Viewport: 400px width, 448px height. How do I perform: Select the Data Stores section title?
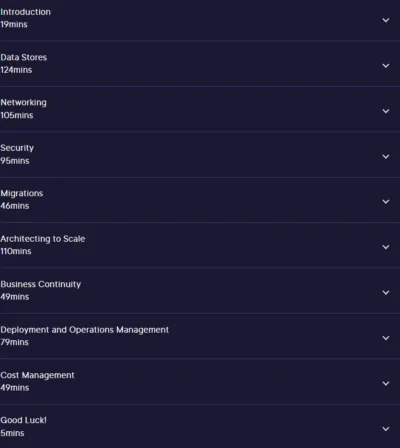coord(24,57)
